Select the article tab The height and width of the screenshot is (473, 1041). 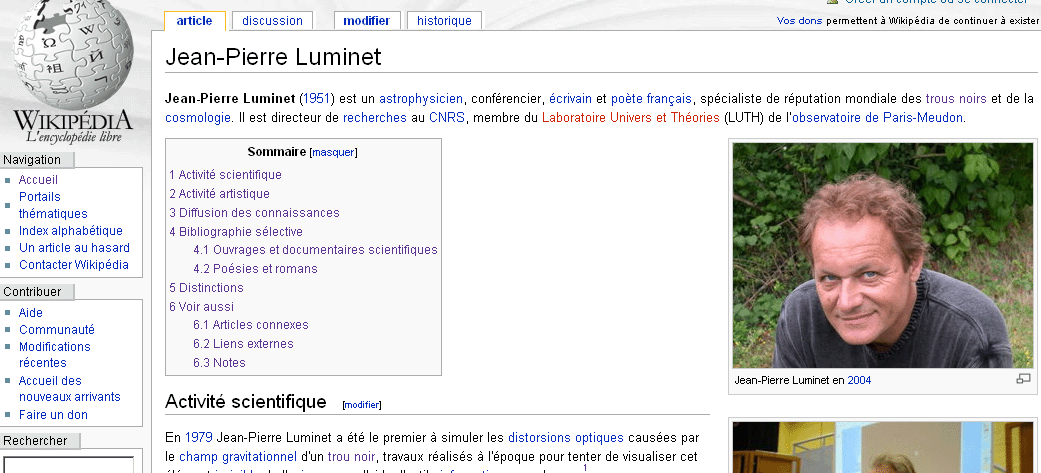point(195,21)
